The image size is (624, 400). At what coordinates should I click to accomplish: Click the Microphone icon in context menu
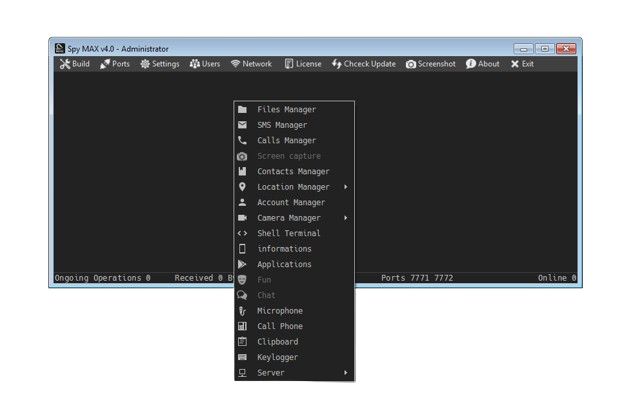click(x=242, y=311)
